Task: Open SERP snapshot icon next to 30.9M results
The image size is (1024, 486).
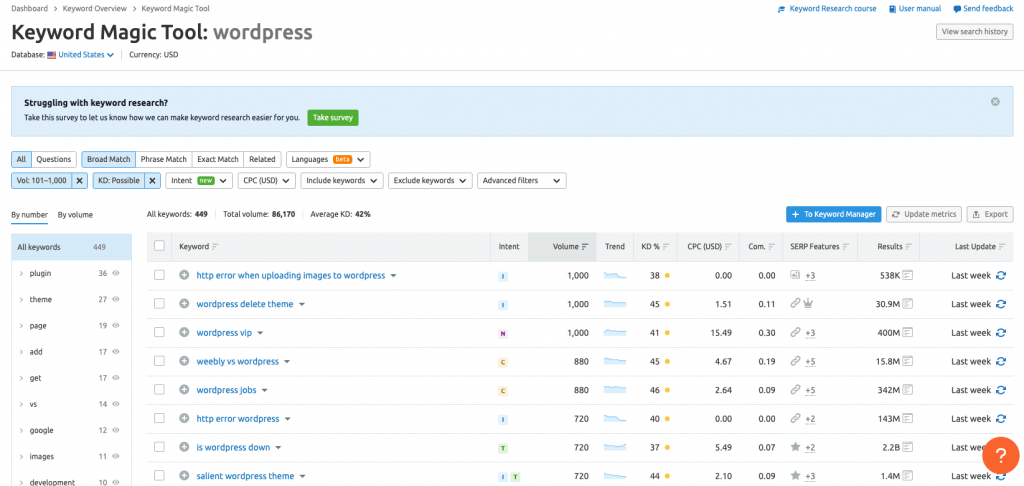Action: (x=907, y=304)
